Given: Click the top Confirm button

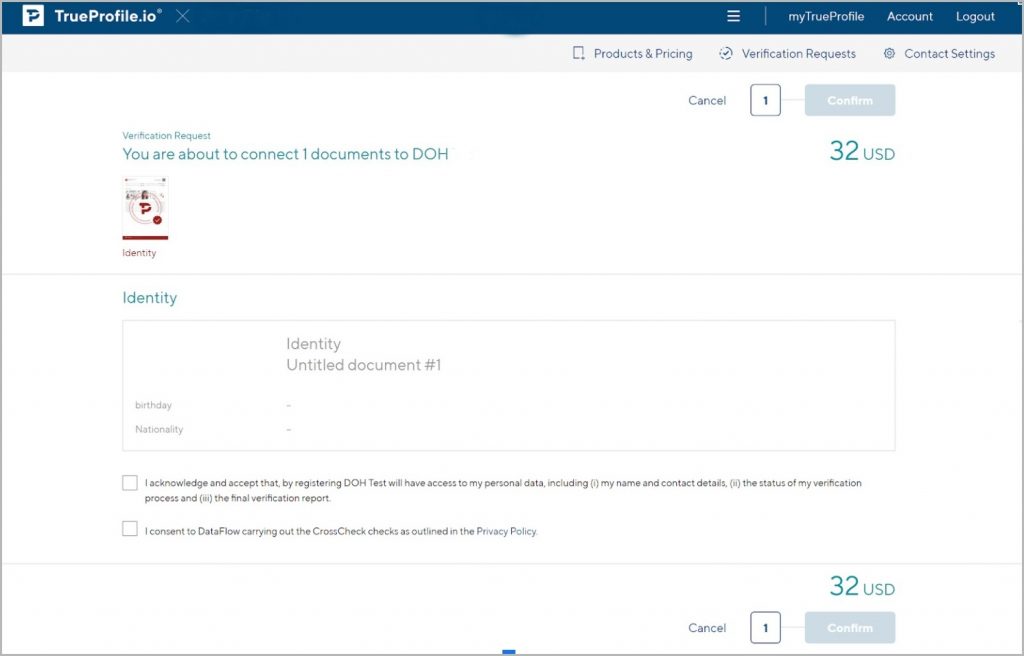Looking at the screenshot, I should 850,101.
